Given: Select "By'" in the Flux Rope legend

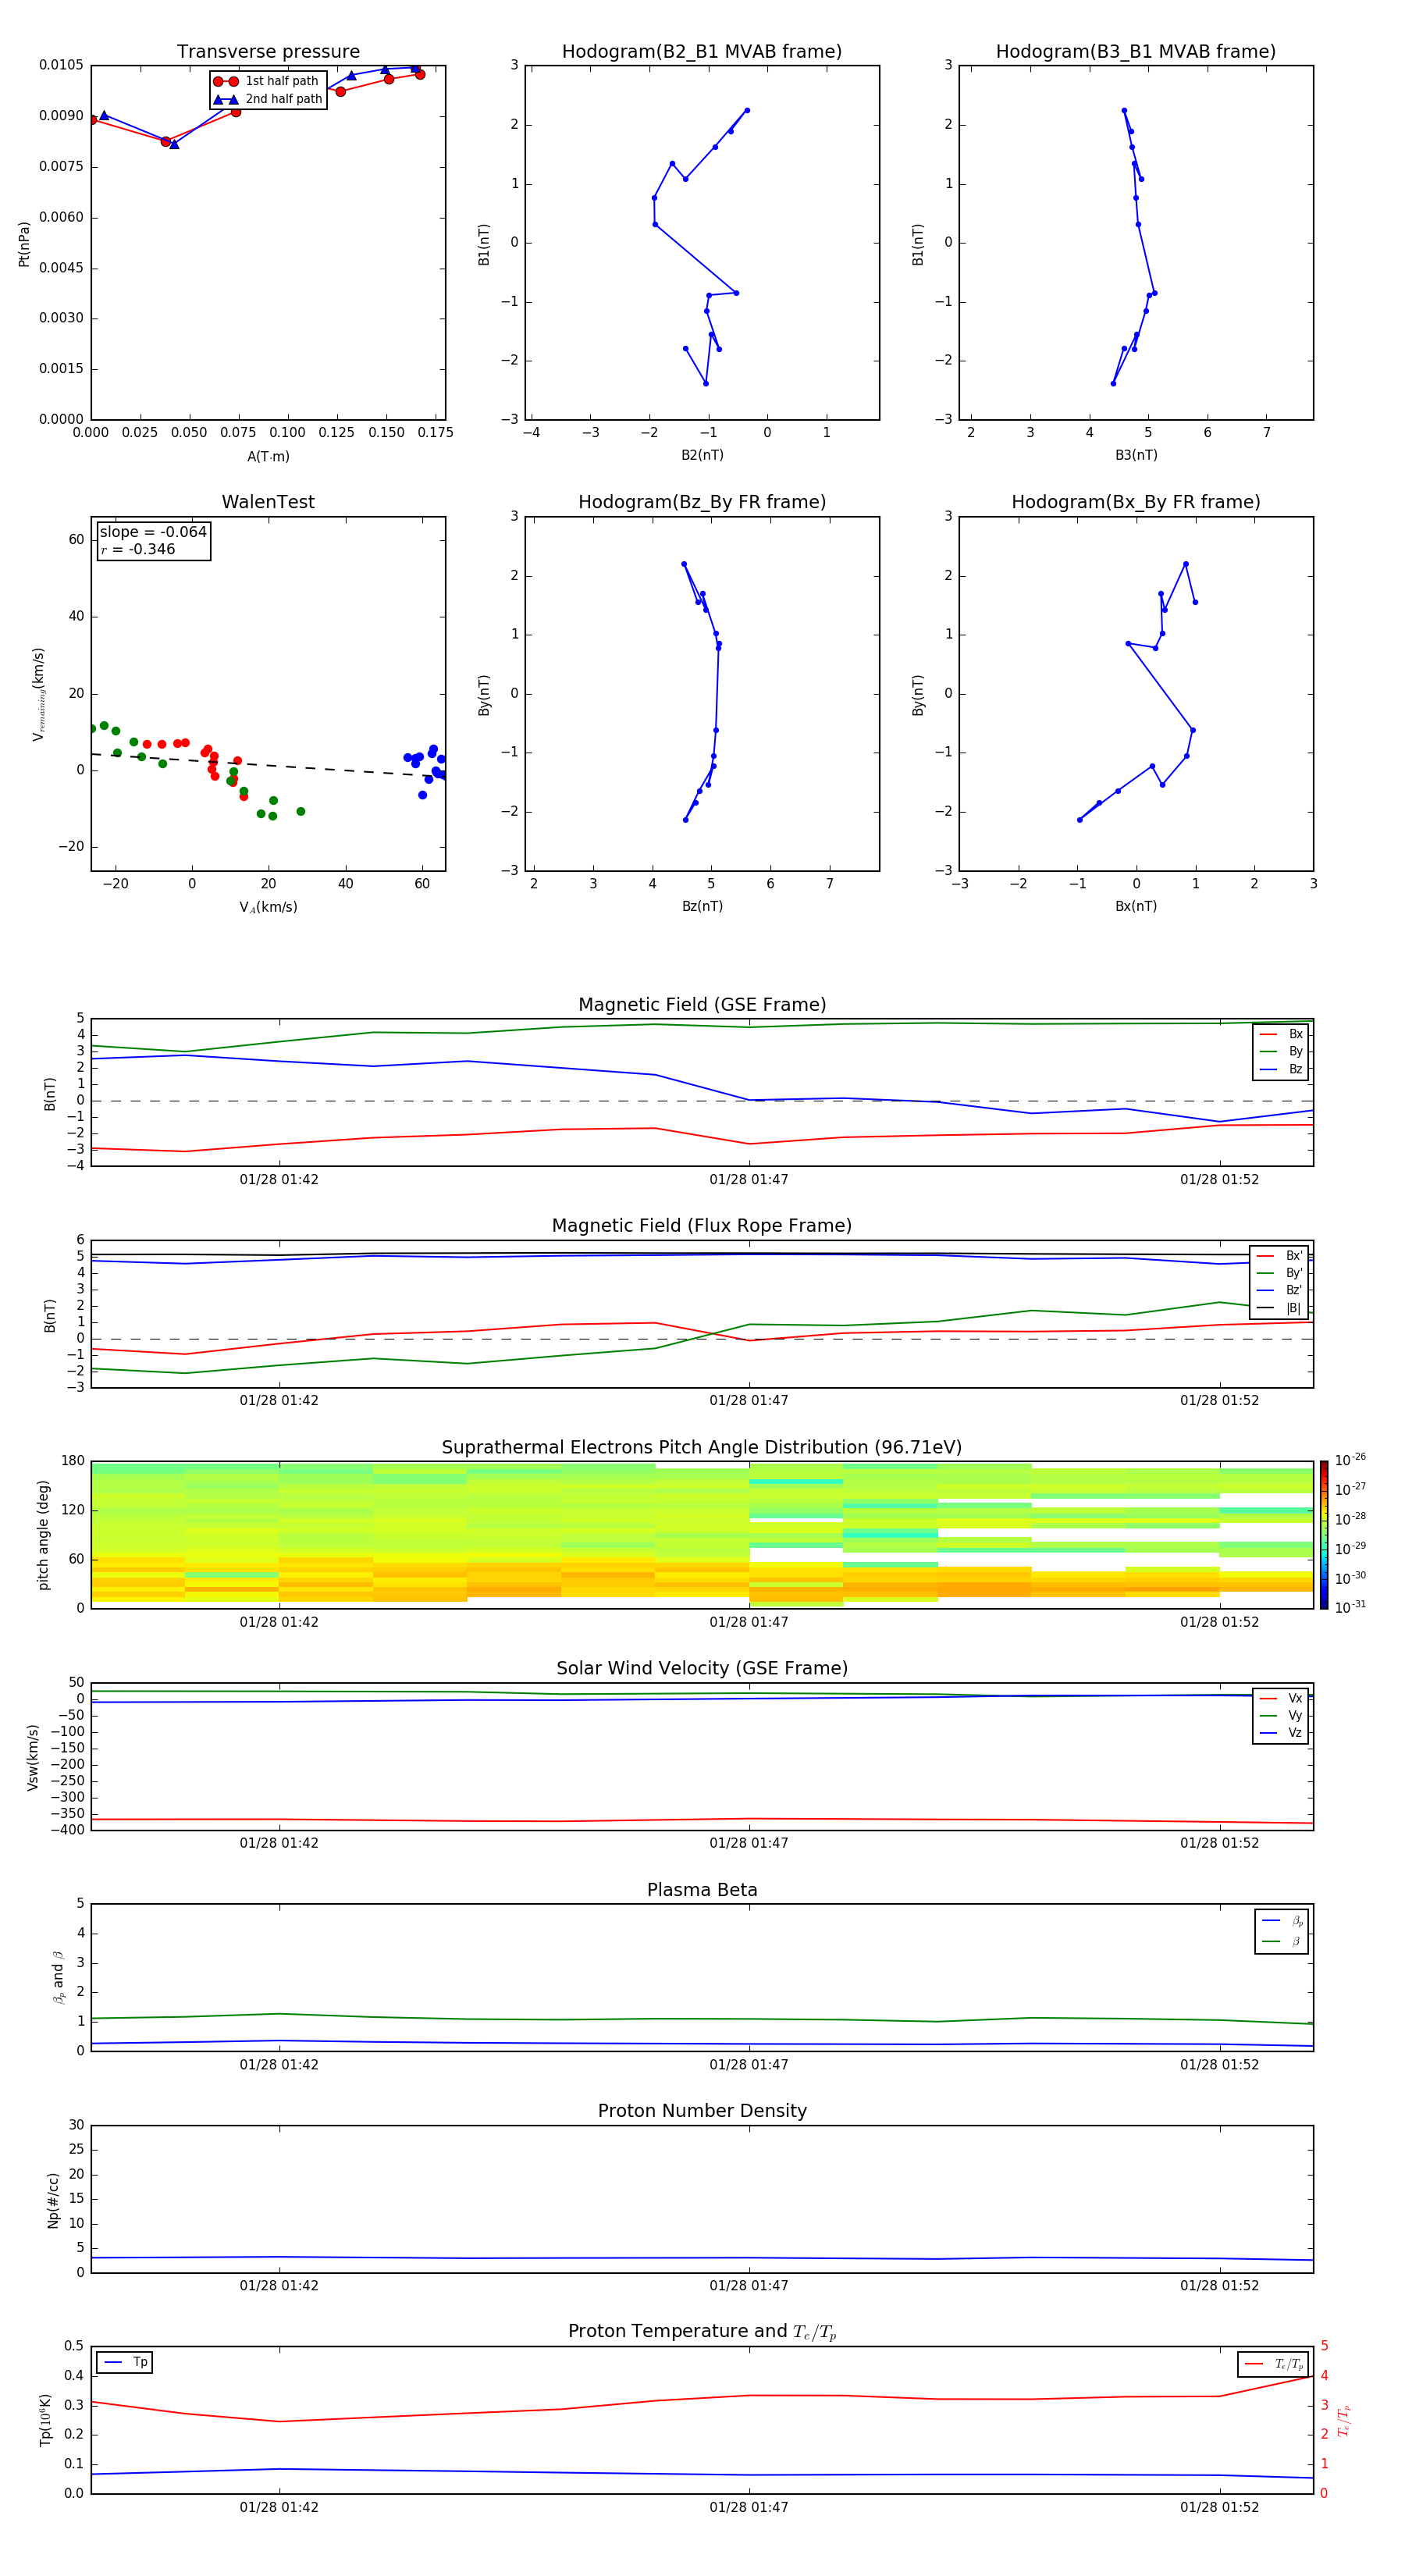Looking at the screenshot, I should tap(1280, 1273).
